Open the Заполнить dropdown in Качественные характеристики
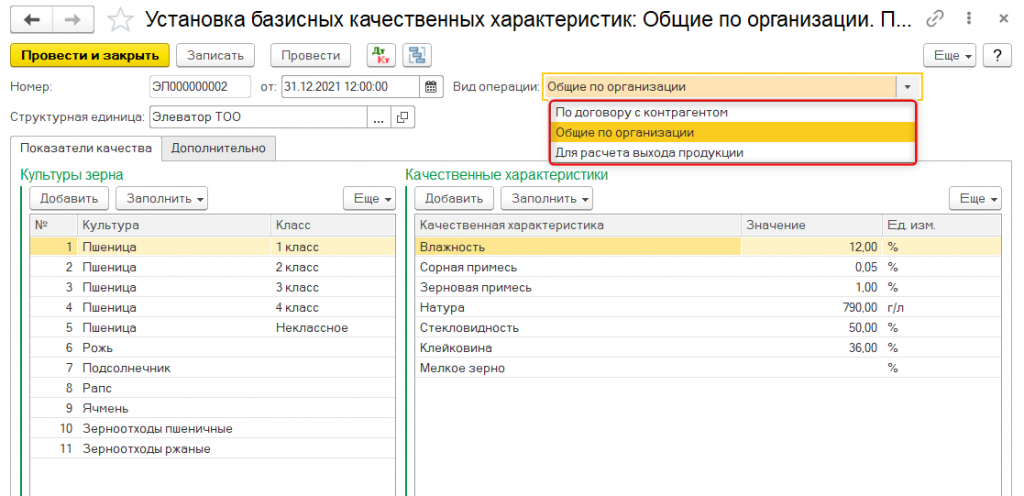The width and height of the screenshot is (1024, 496). [546, 198]
